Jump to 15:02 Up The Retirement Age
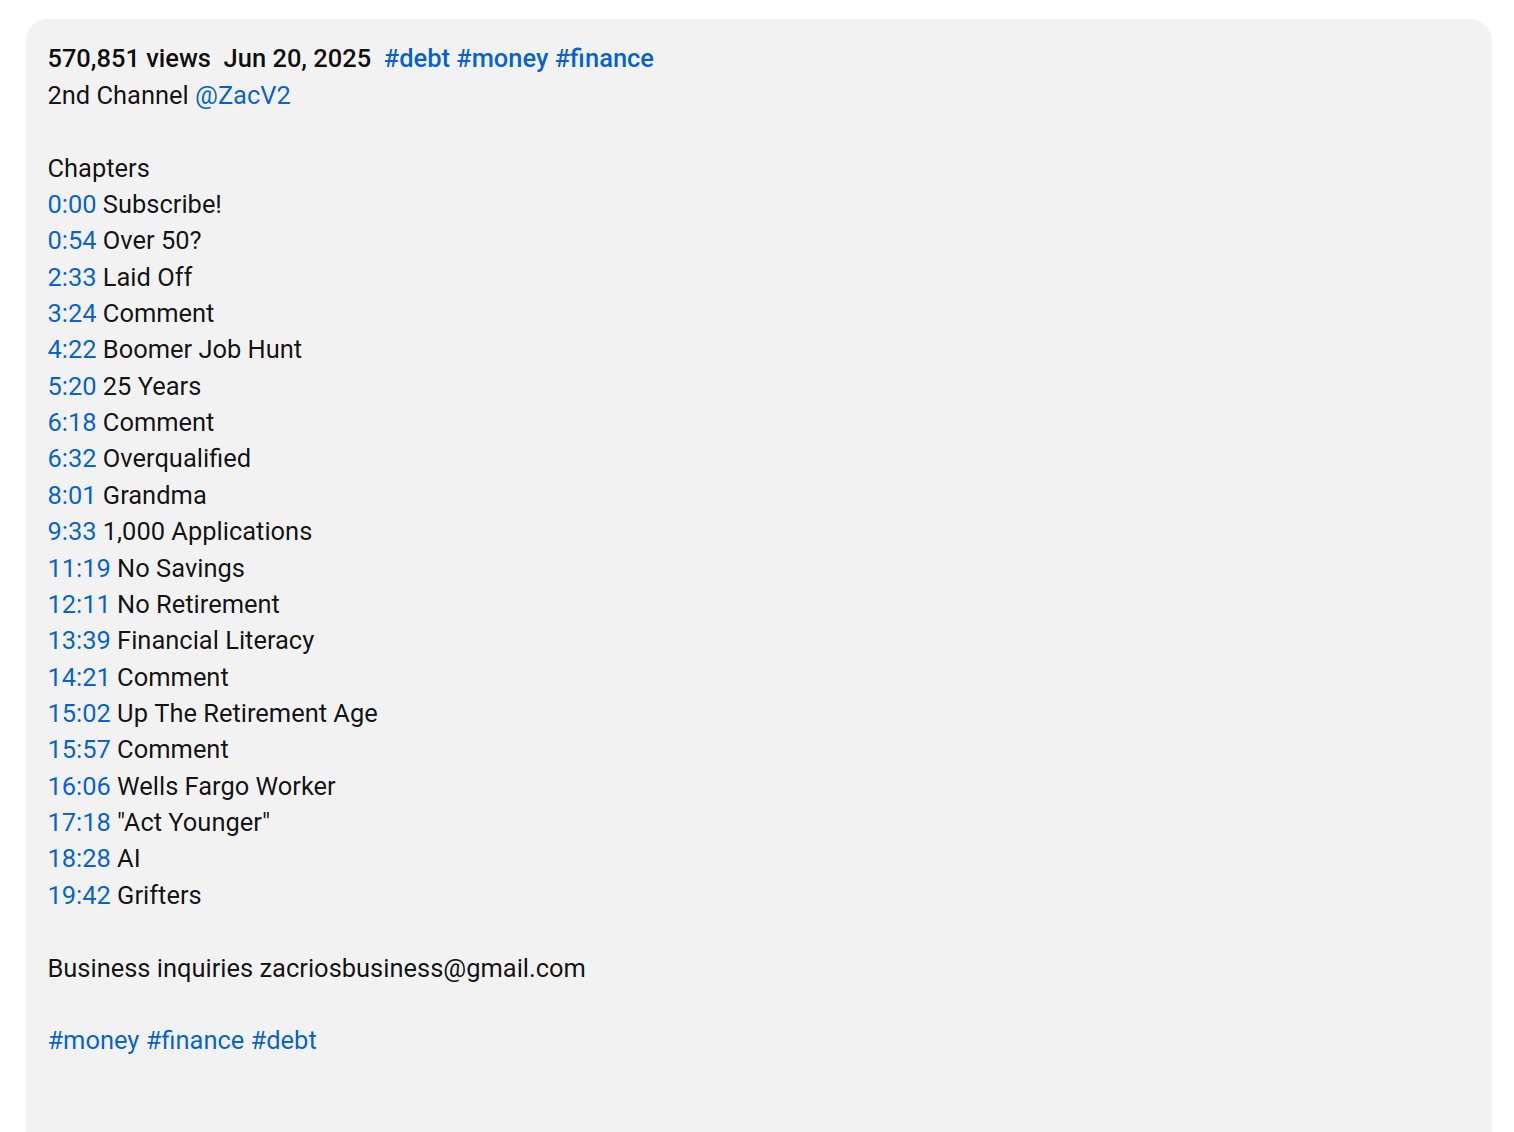 coord(79,714)
